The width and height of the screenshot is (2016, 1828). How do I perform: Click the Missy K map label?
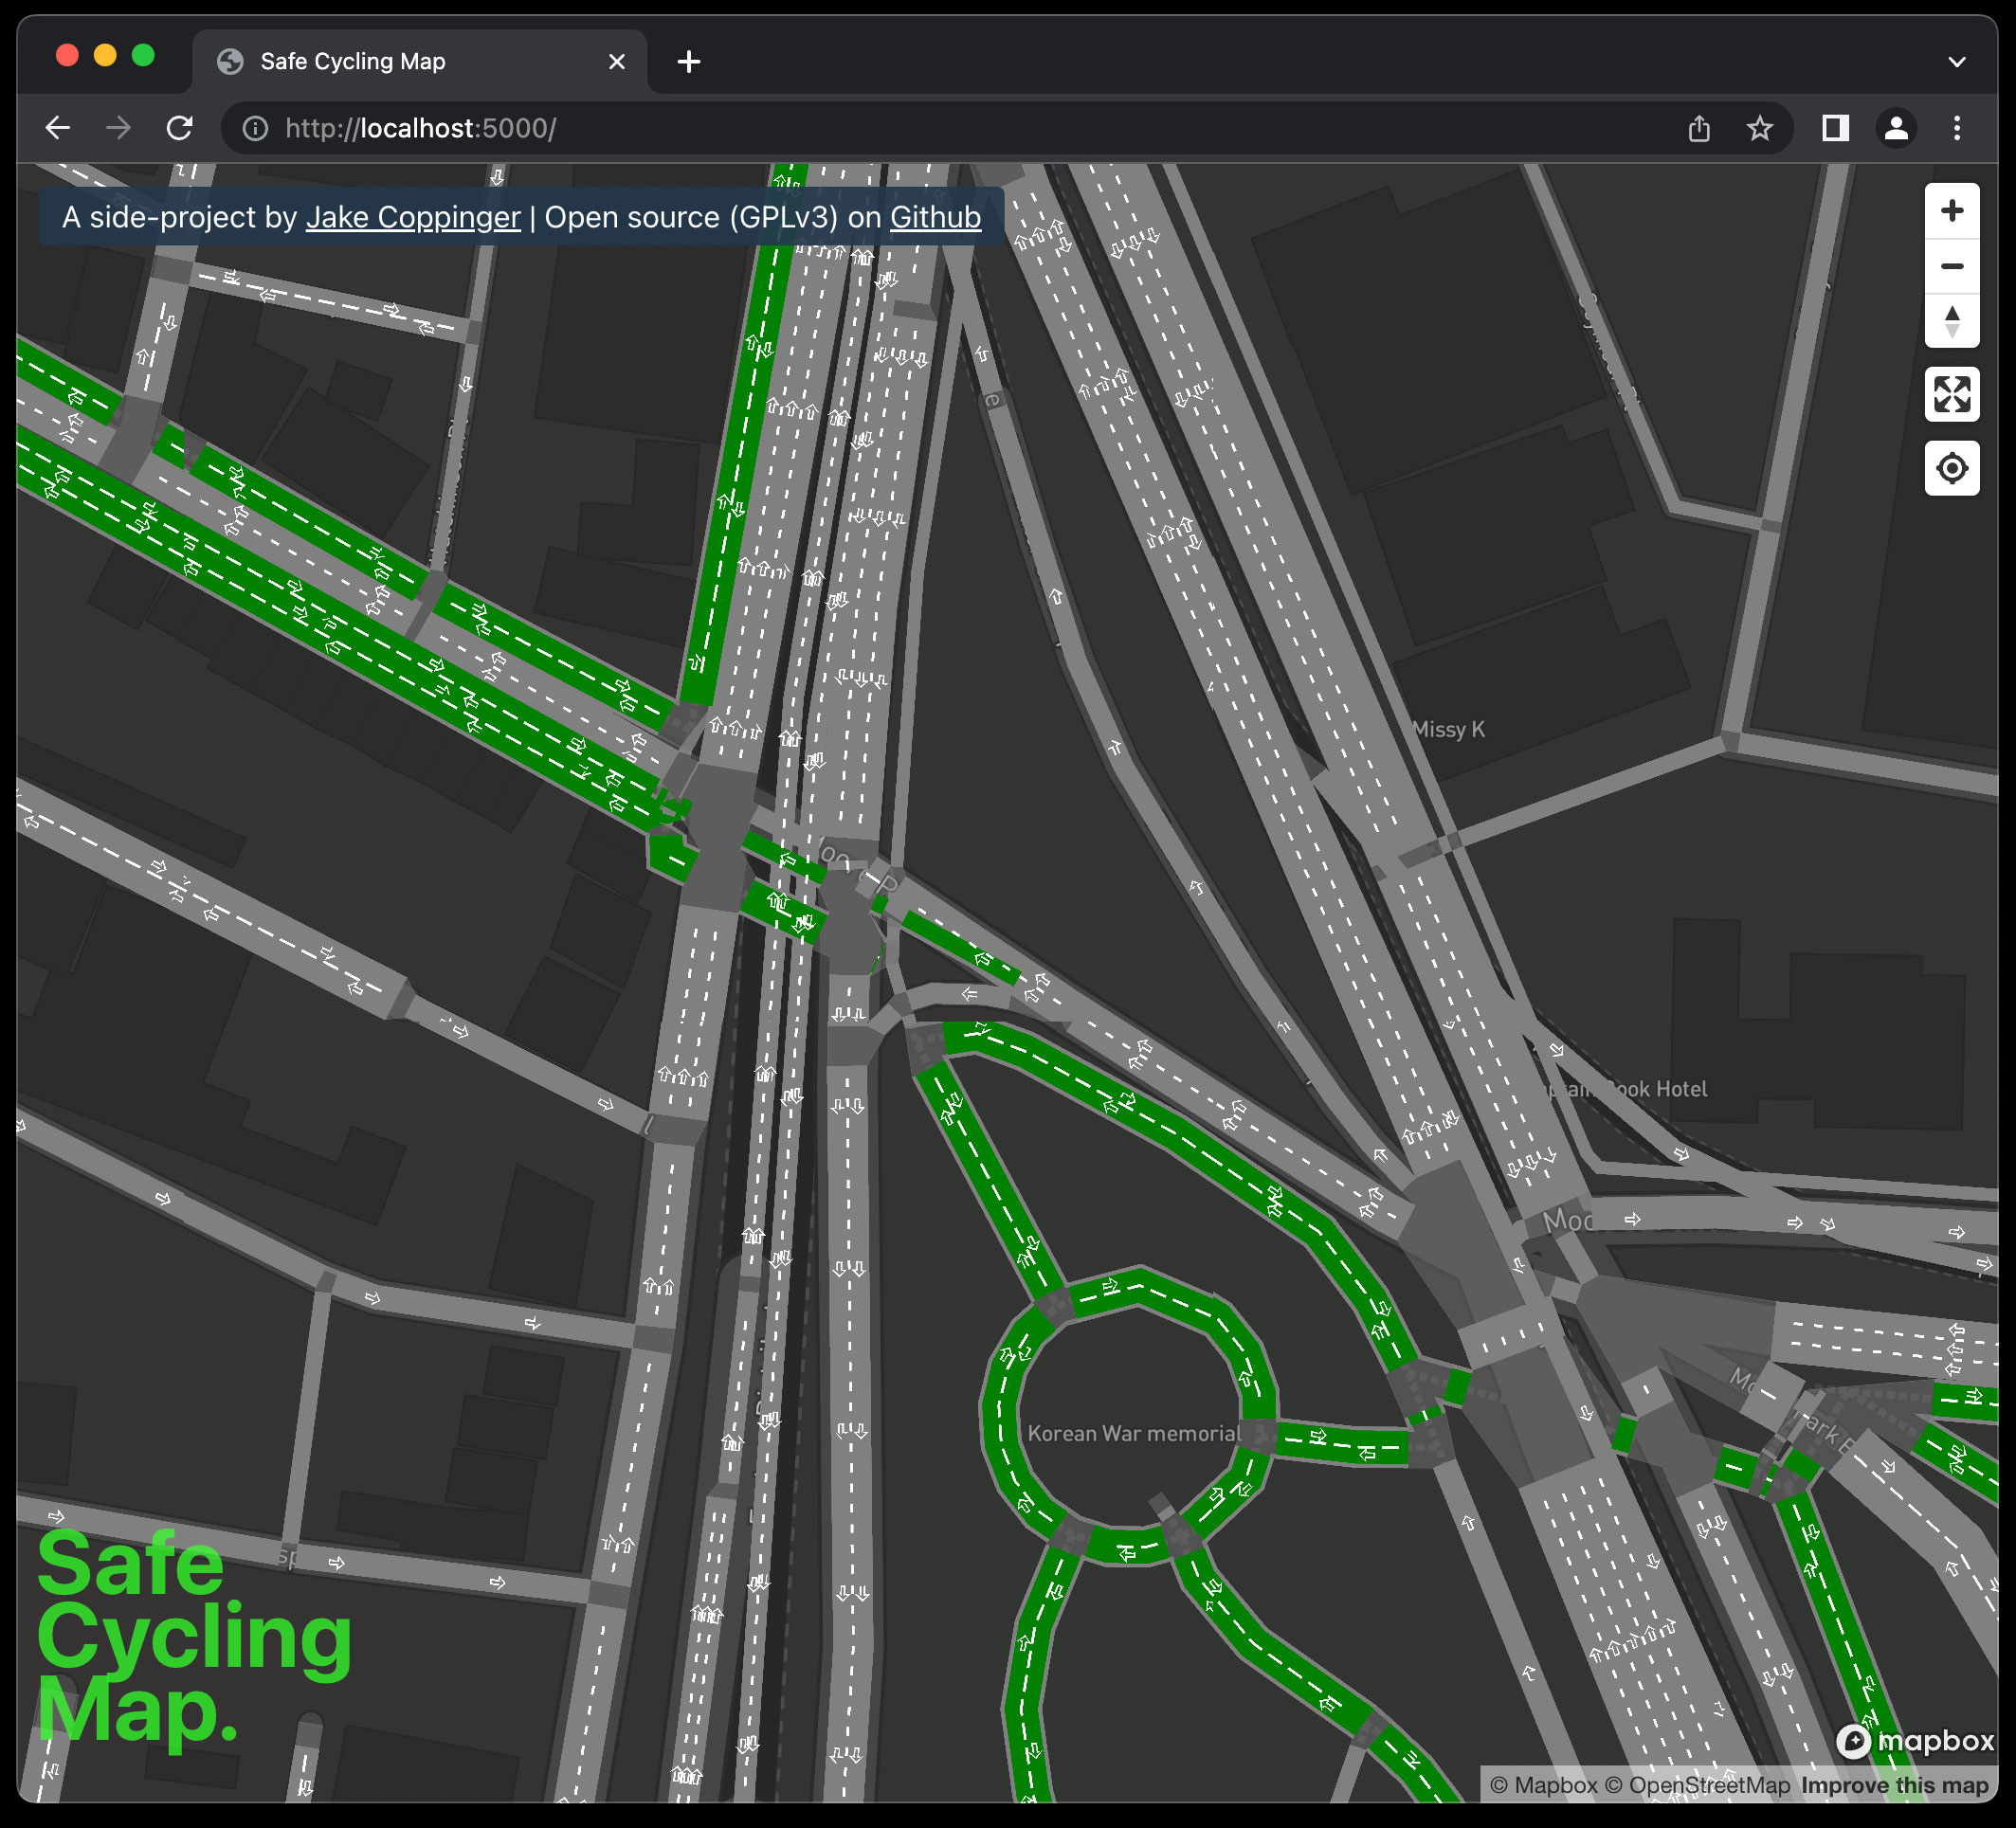1448,729
